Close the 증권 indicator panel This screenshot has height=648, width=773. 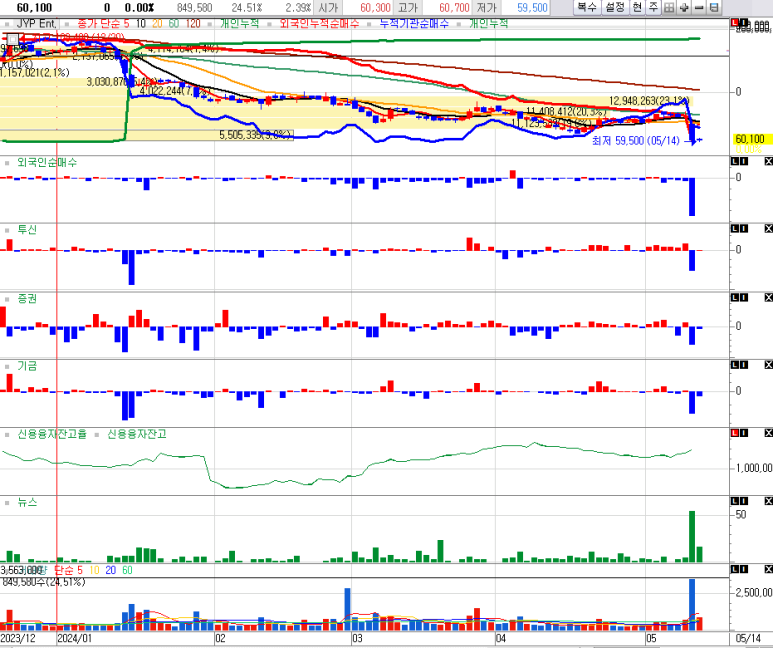[x=768, y=297]
